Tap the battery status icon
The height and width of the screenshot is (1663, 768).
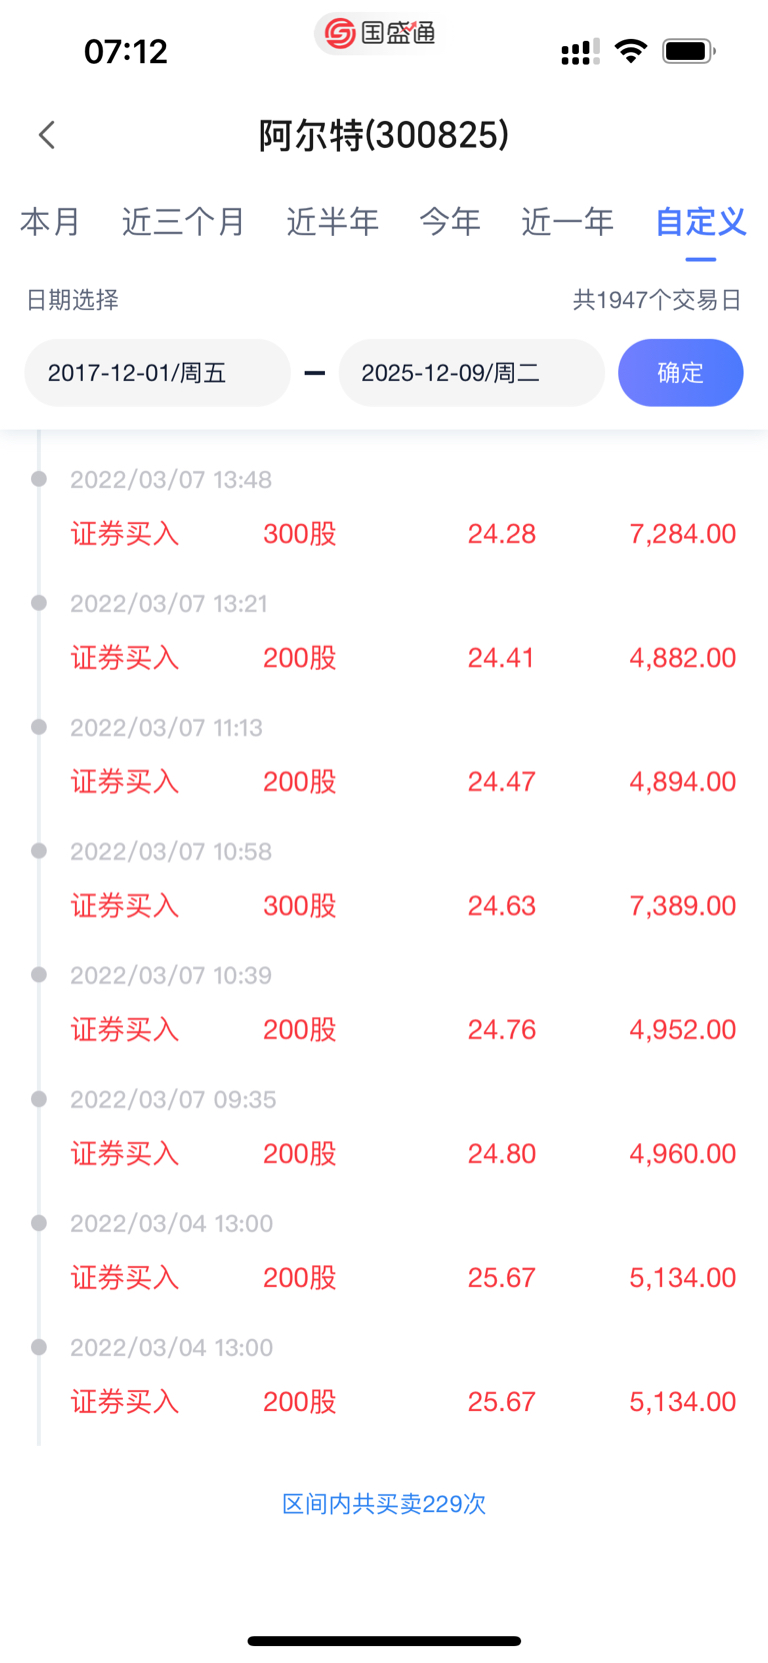click(x=688, y=51)
